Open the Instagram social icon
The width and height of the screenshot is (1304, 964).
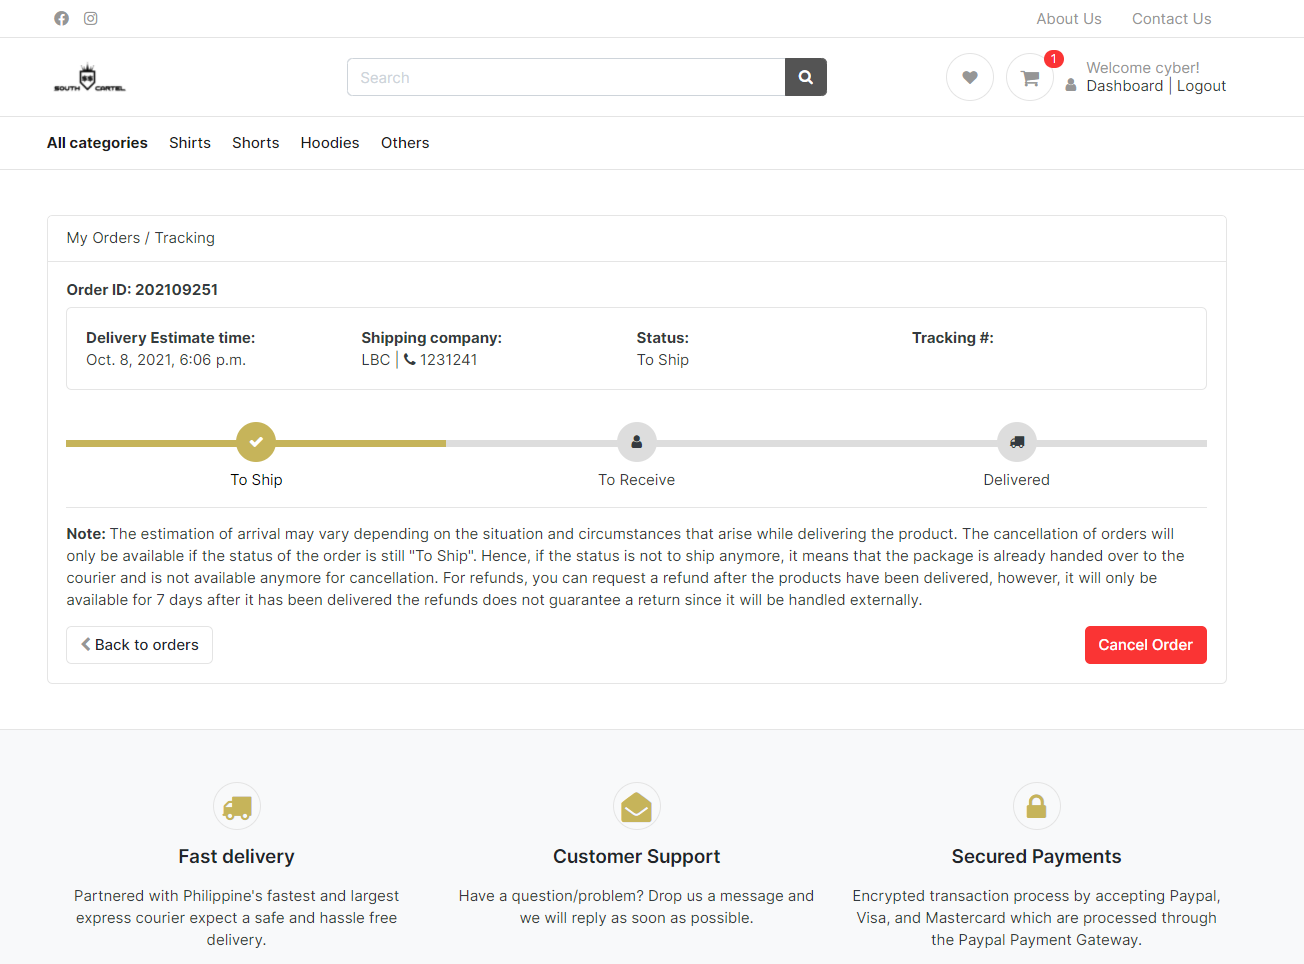pyautogui.click(x=90, y=18)
